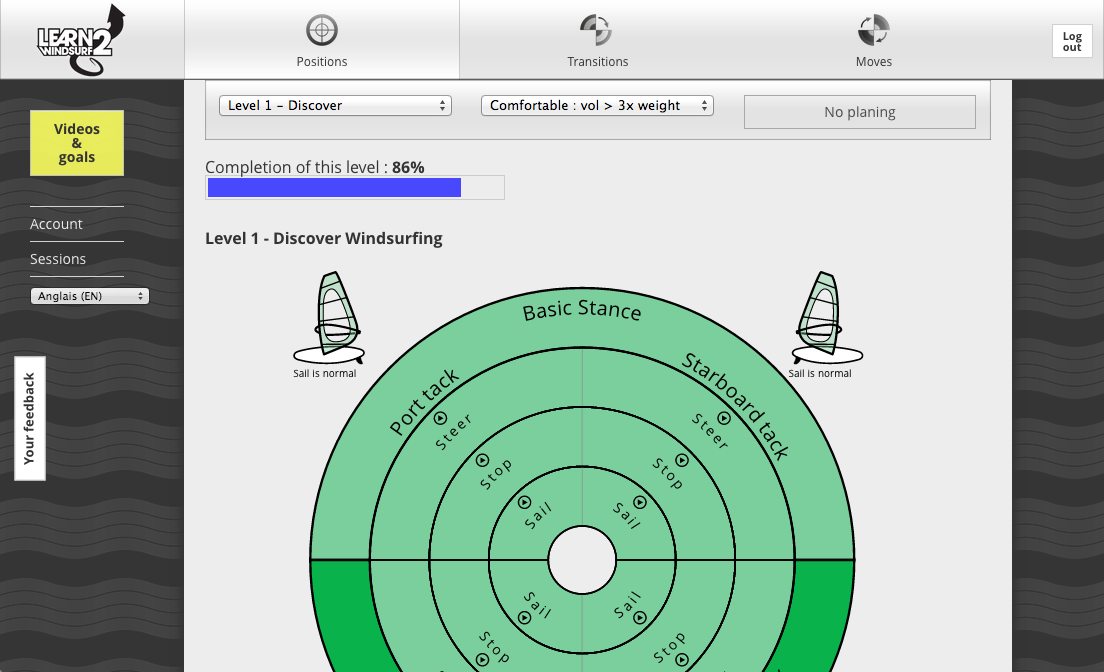Go to the Account page

tap(56, 224)
